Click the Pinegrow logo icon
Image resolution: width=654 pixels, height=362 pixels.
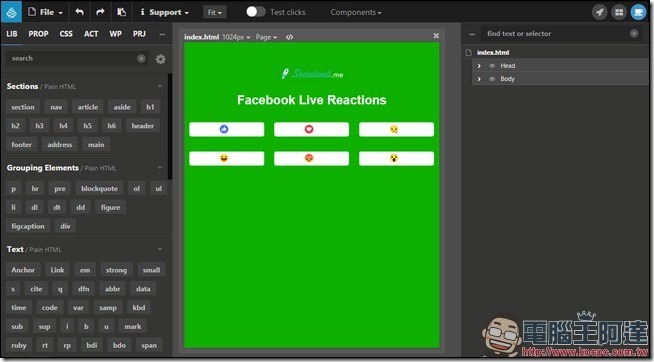(11, 12)
